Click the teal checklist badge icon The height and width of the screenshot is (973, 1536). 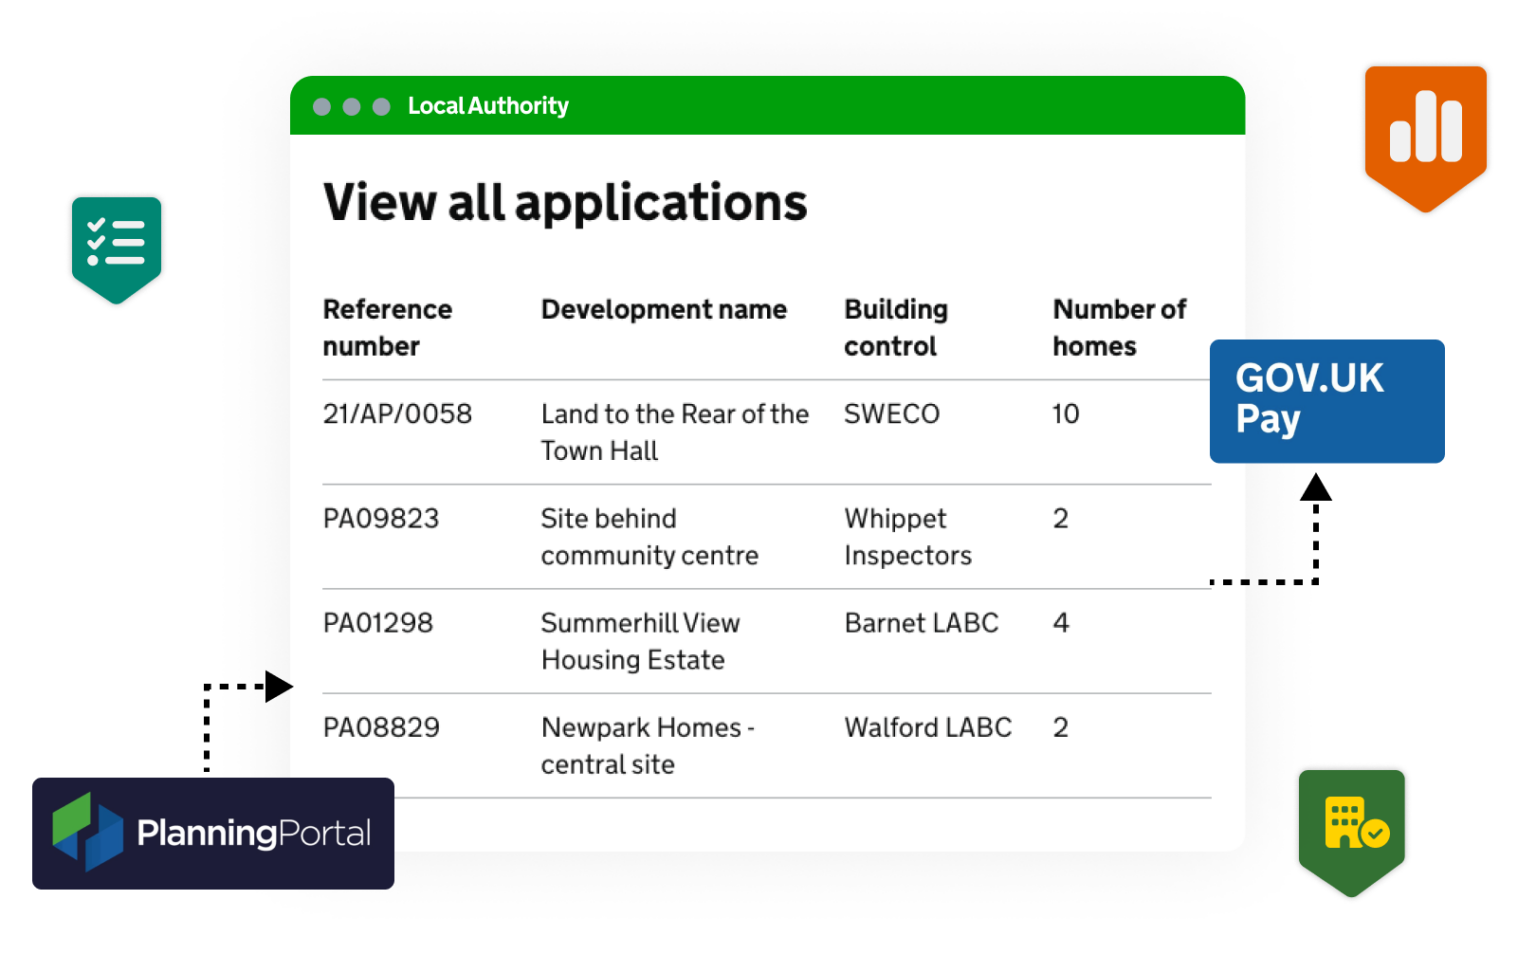point(116,246)
